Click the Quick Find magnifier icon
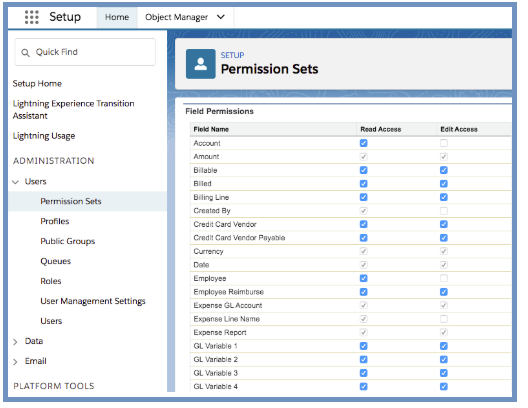The width and height of the screenshot is (528, 408). coord(26,53)
